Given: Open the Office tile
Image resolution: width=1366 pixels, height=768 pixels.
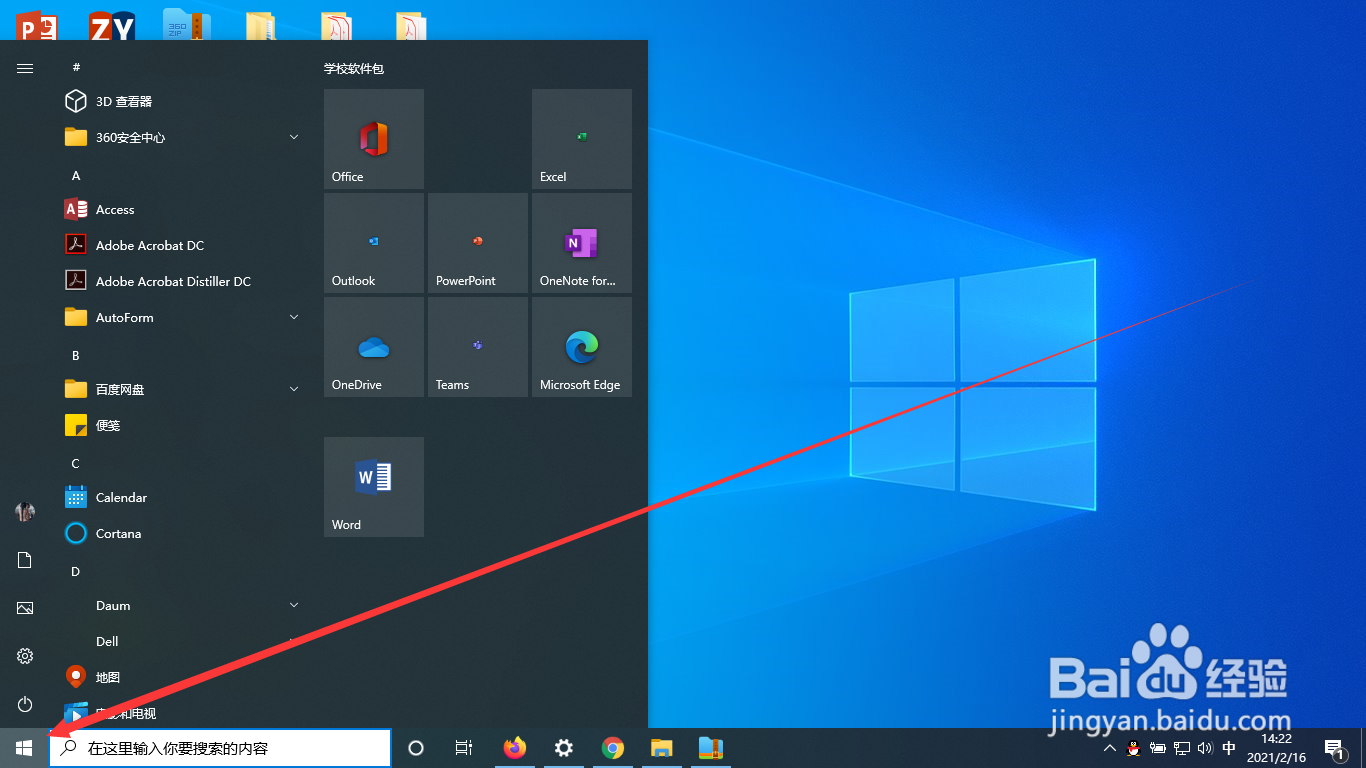Looking at the screenshot, I should [374, 139].
